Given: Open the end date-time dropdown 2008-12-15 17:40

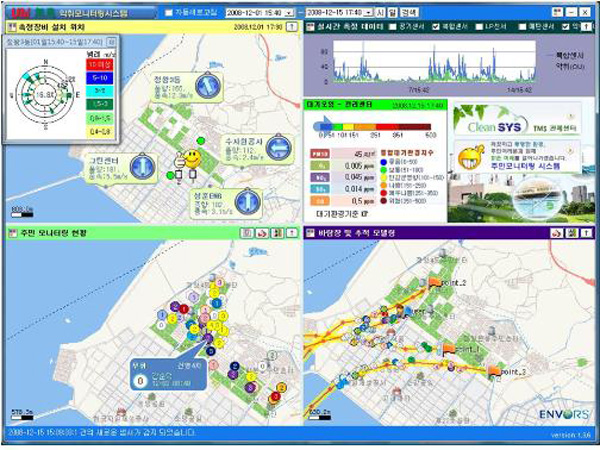Looking at the screenshot, I should click(x=368, y=13).
